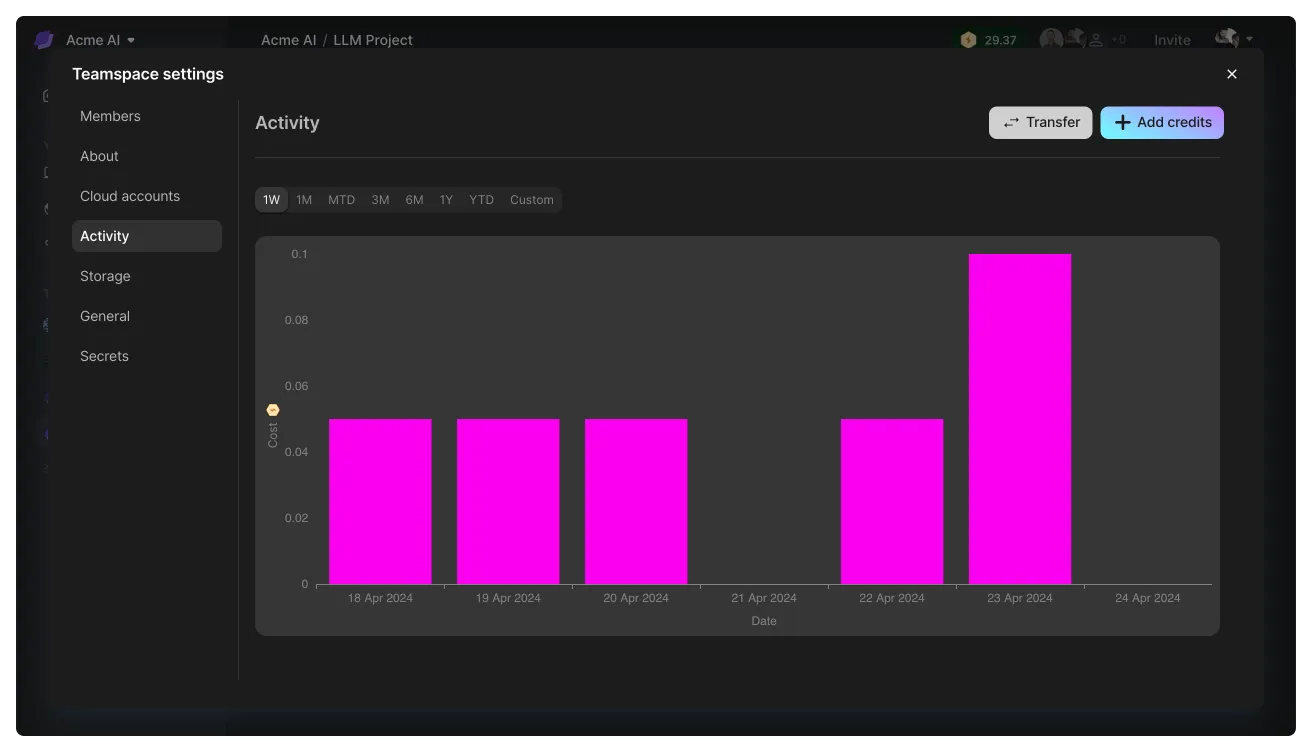The height and width of the screenshot is (752, 1312).
Task: Go to Cloud accounts settings
Action: point(147,196)
